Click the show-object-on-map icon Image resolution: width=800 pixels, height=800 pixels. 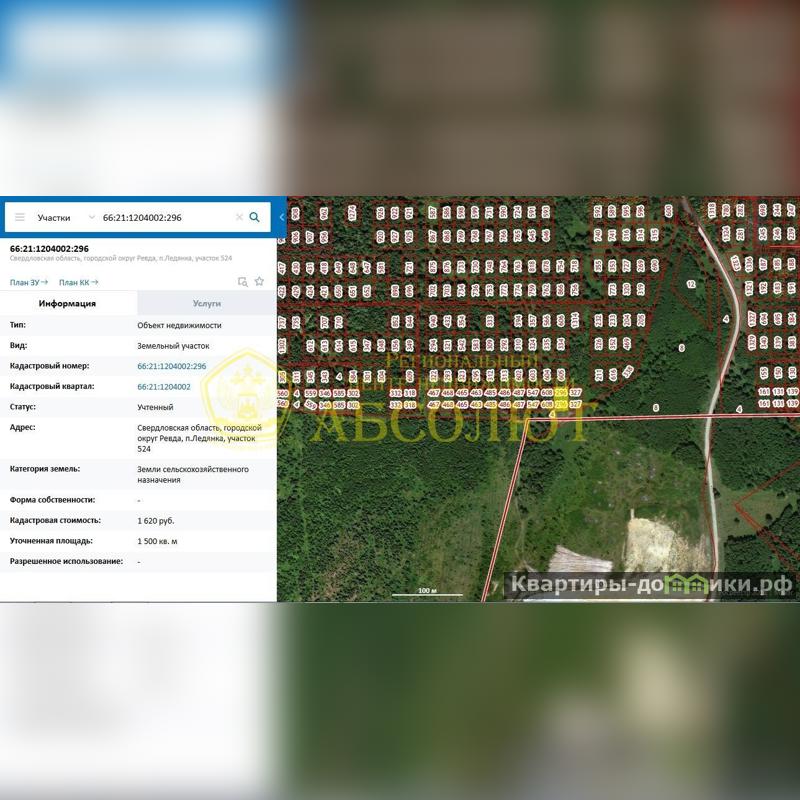click(243, 282)
